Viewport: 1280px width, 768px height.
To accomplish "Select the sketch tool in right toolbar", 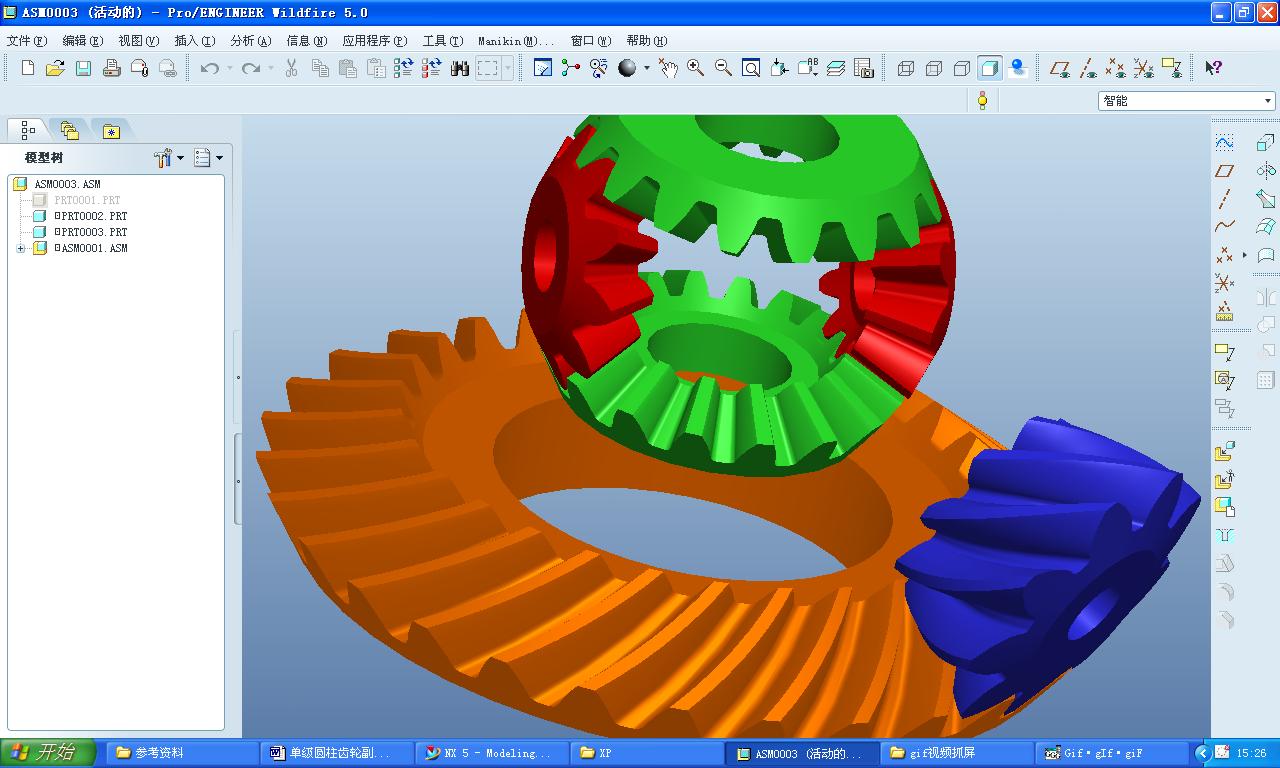I will coord(1224,143).
